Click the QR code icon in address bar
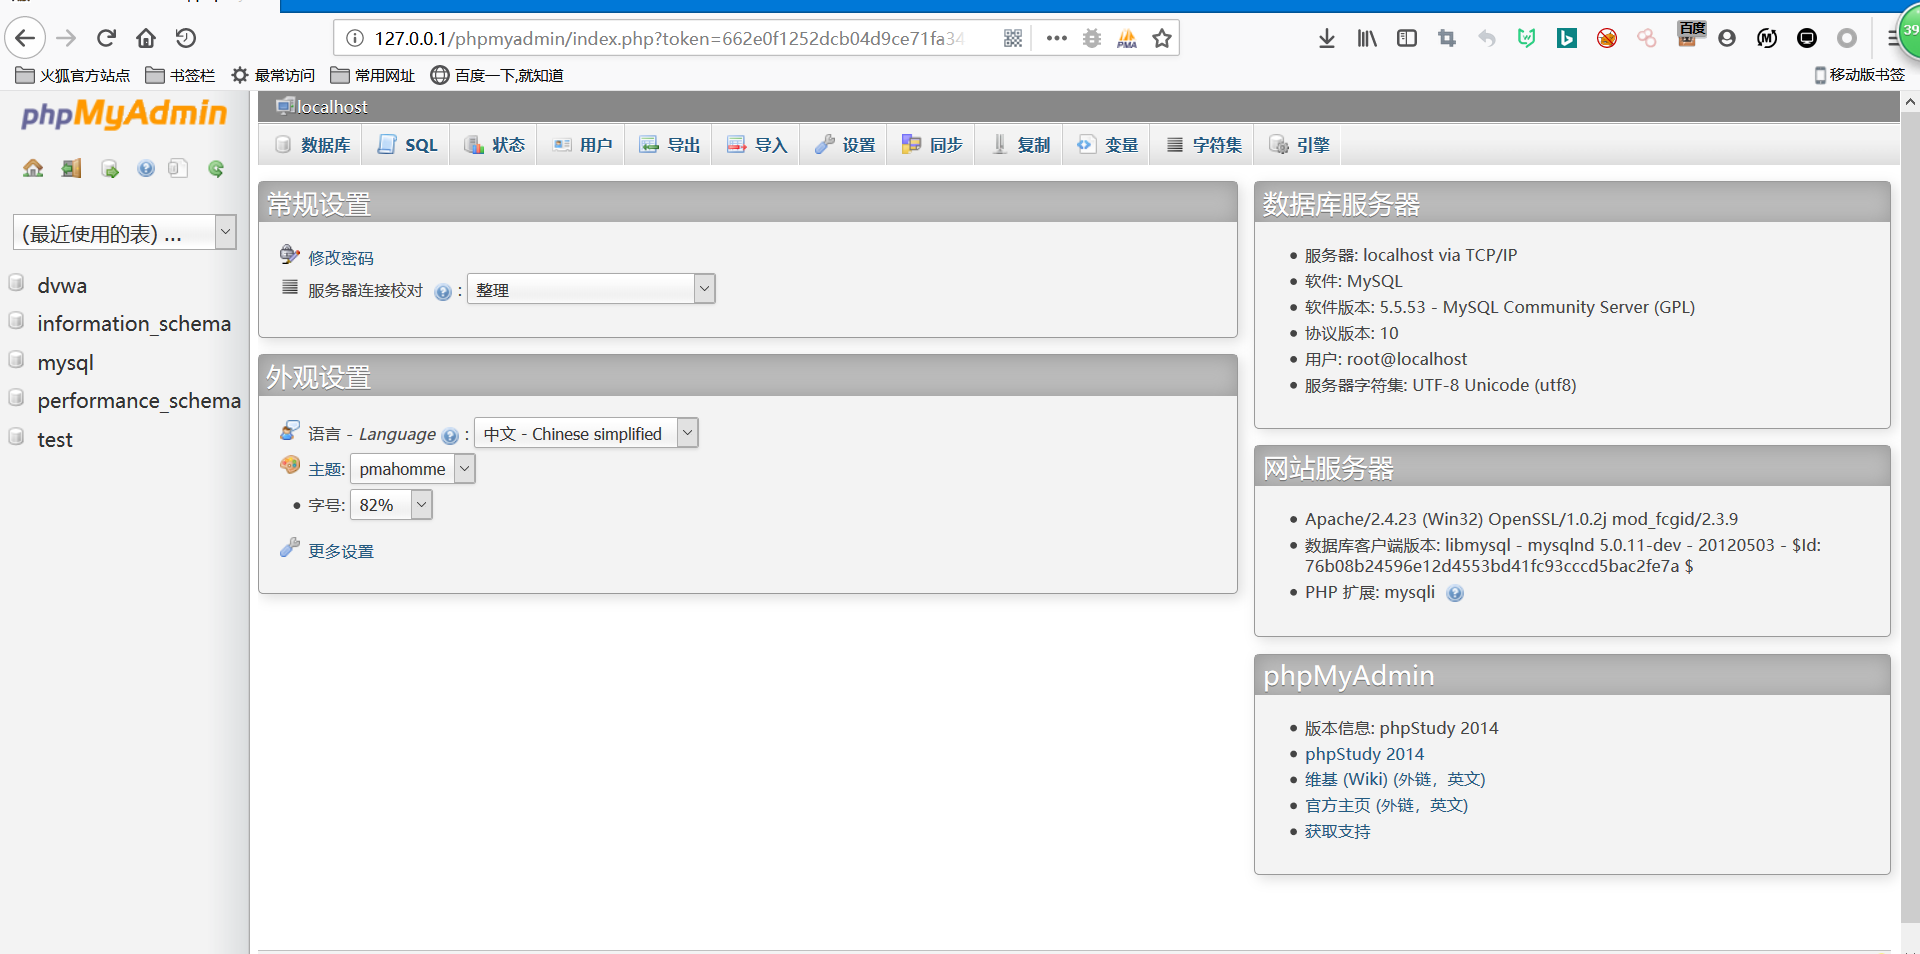The width and height of the screenshot is (1920, 954). tap(1013, 38)
